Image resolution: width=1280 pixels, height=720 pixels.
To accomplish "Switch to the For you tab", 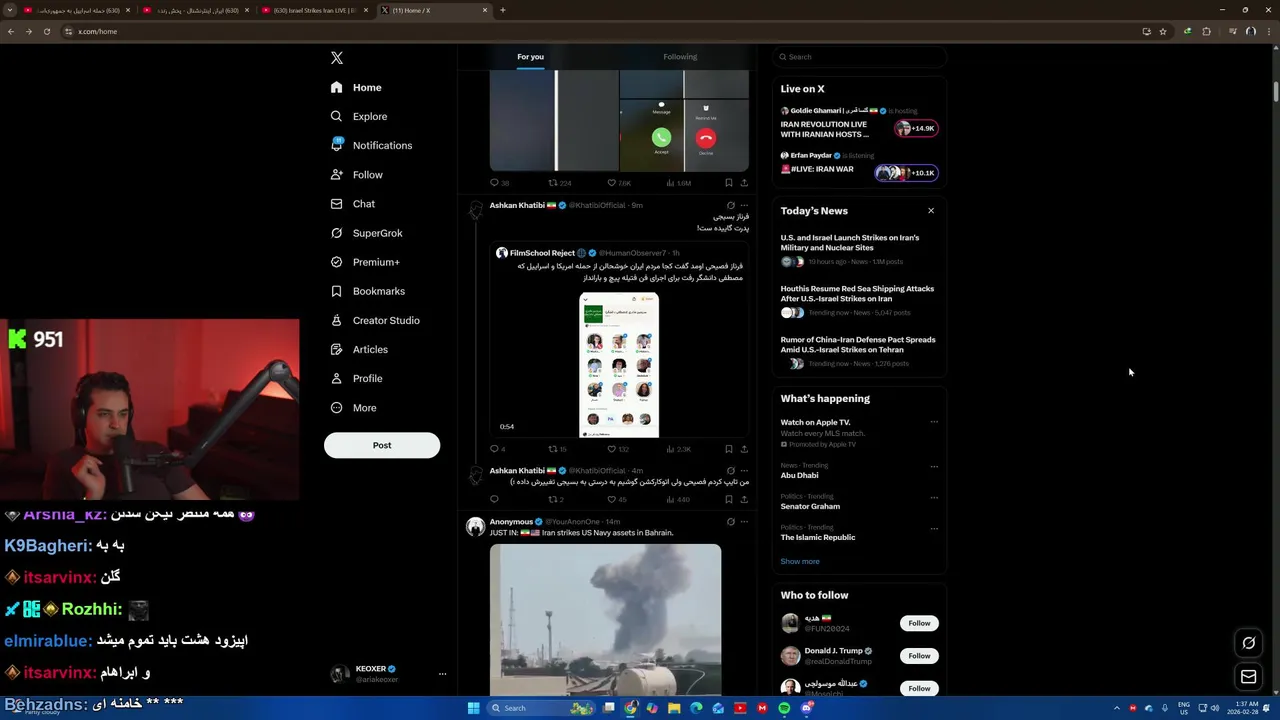I will (x=530, y=57).
